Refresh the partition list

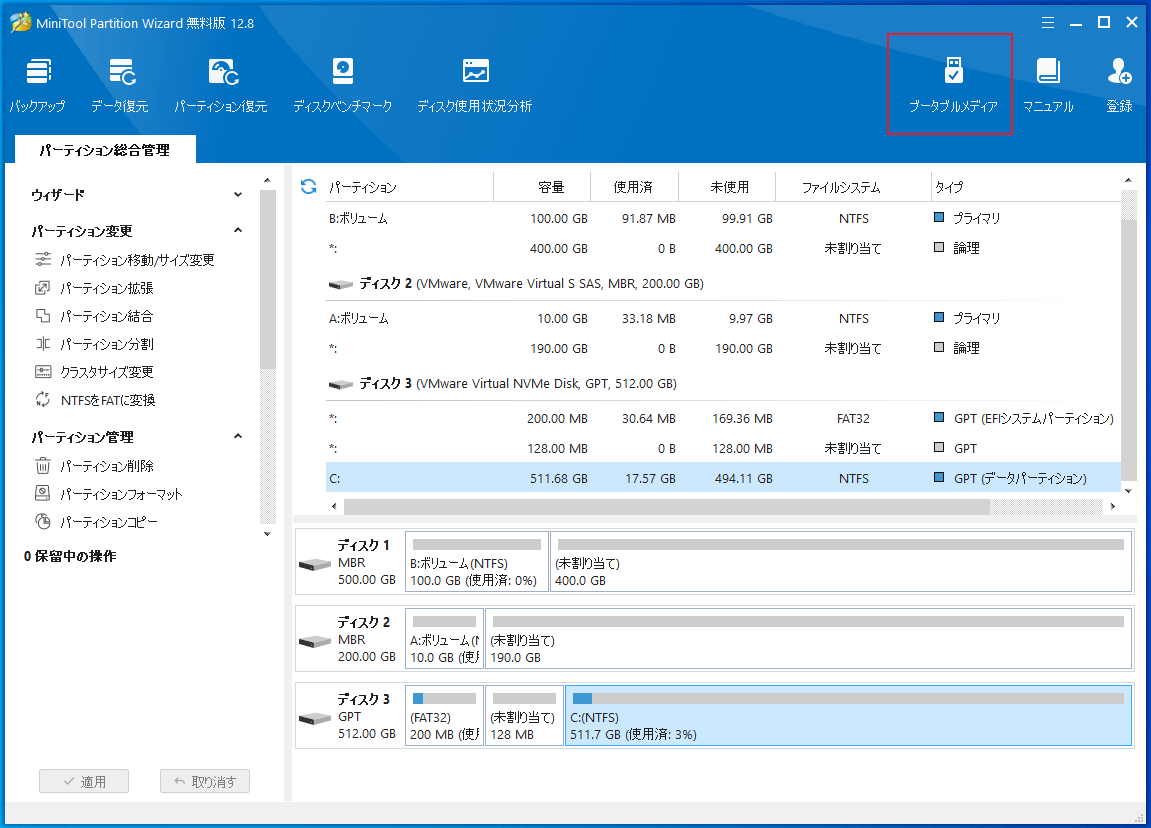[x=308, y=186]
